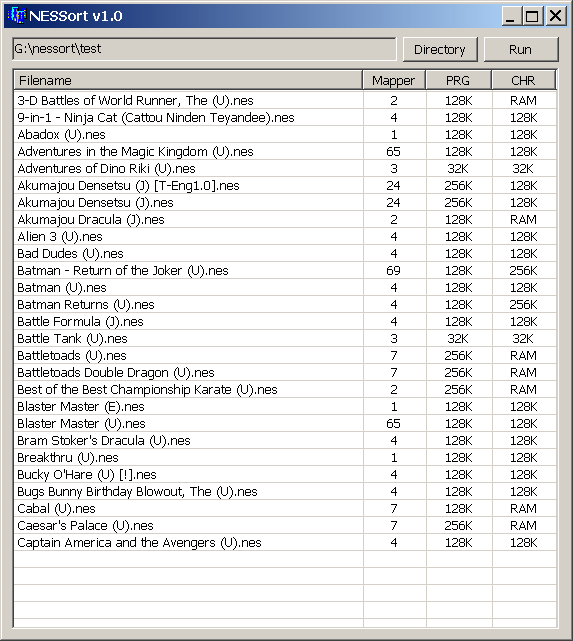Start sorting with the Run button

[x=520, y=49]
